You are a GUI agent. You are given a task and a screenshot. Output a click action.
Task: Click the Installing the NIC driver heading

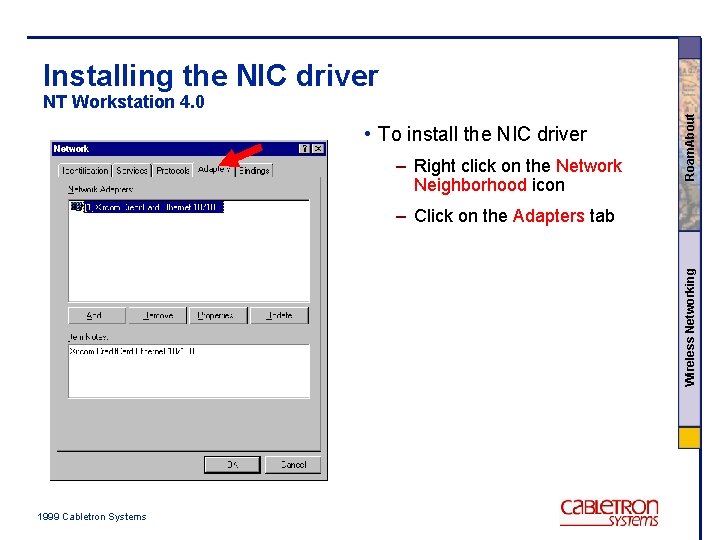pos(211,76)
